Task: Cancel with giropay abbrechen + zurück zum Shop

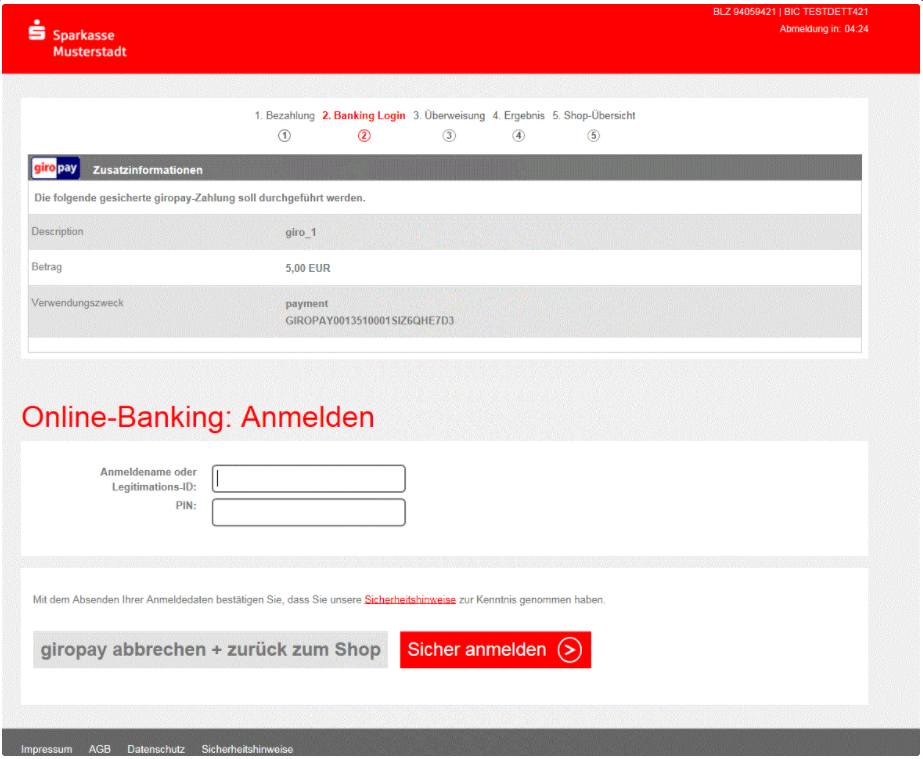Action: (x=210, y=649)
